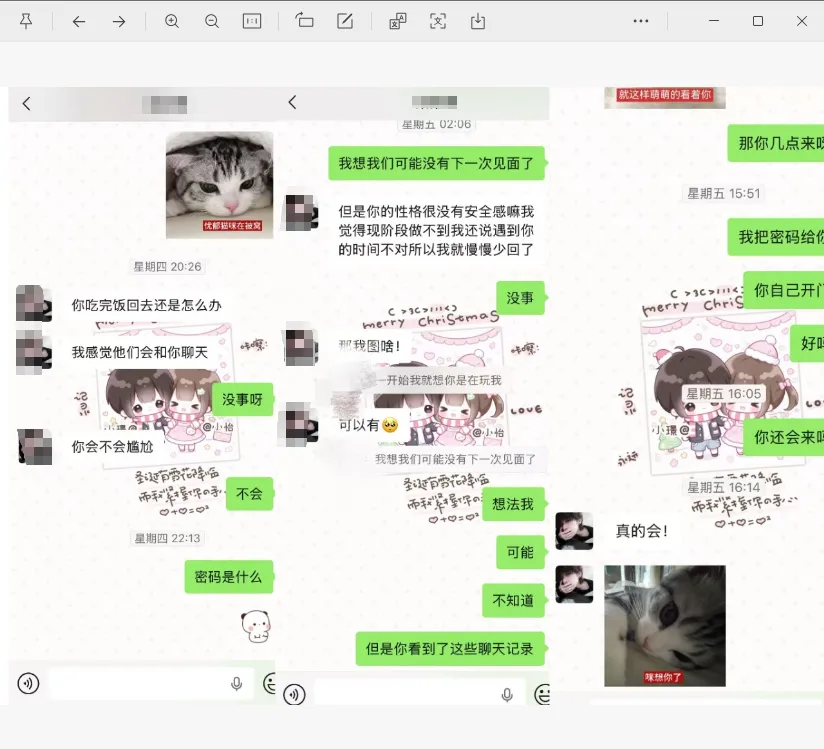Click the avatar beside the sleepy cat sticker

[x=574, y=584]
